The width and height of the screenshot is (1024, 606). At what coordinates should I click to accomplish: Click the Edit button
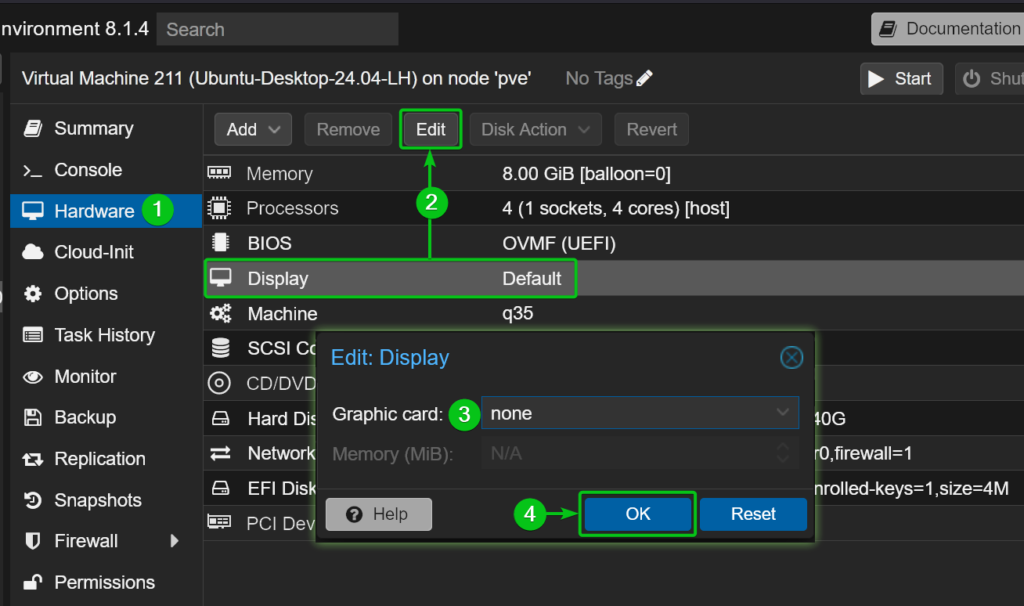coord(430,129)
